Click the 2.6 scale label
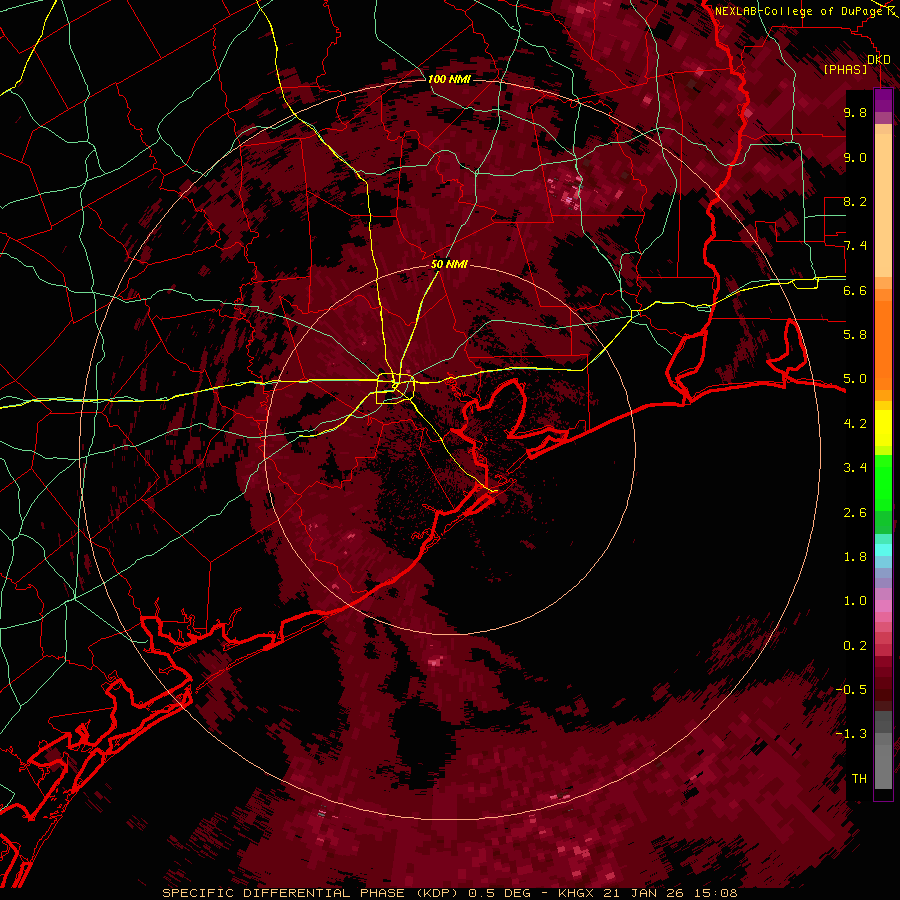Viewport: 900px width, 900px height. (x=855, y=512)
